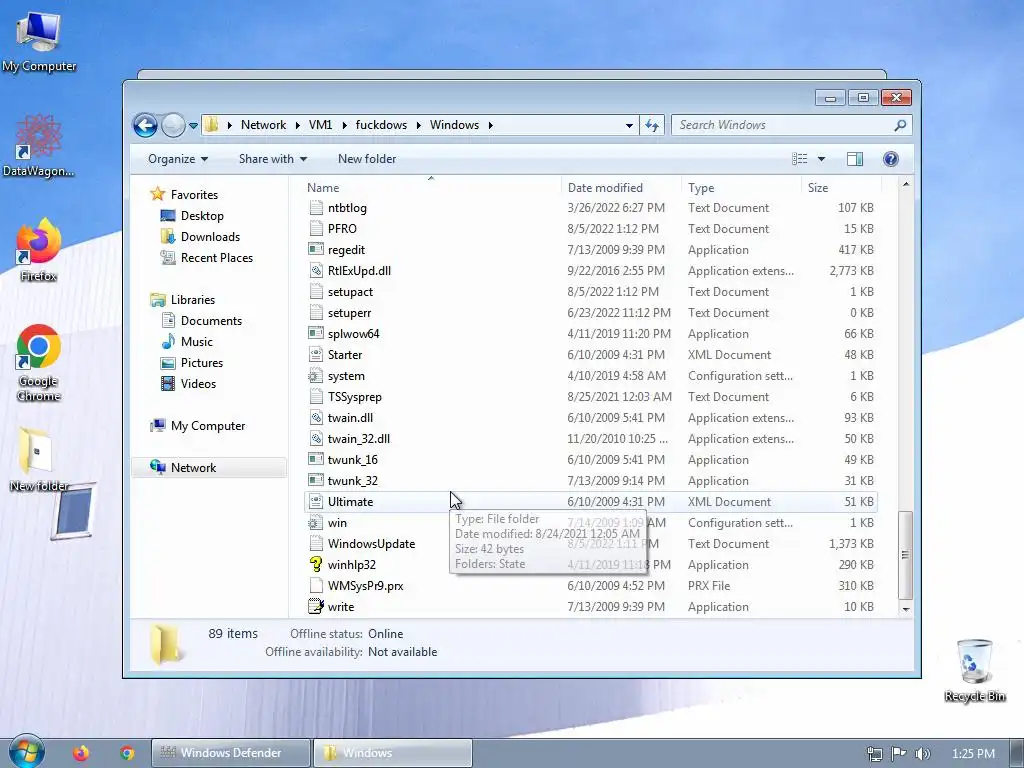Select the regedit application icon
This screenshot has width=1024, height=768.
point(316,249)
